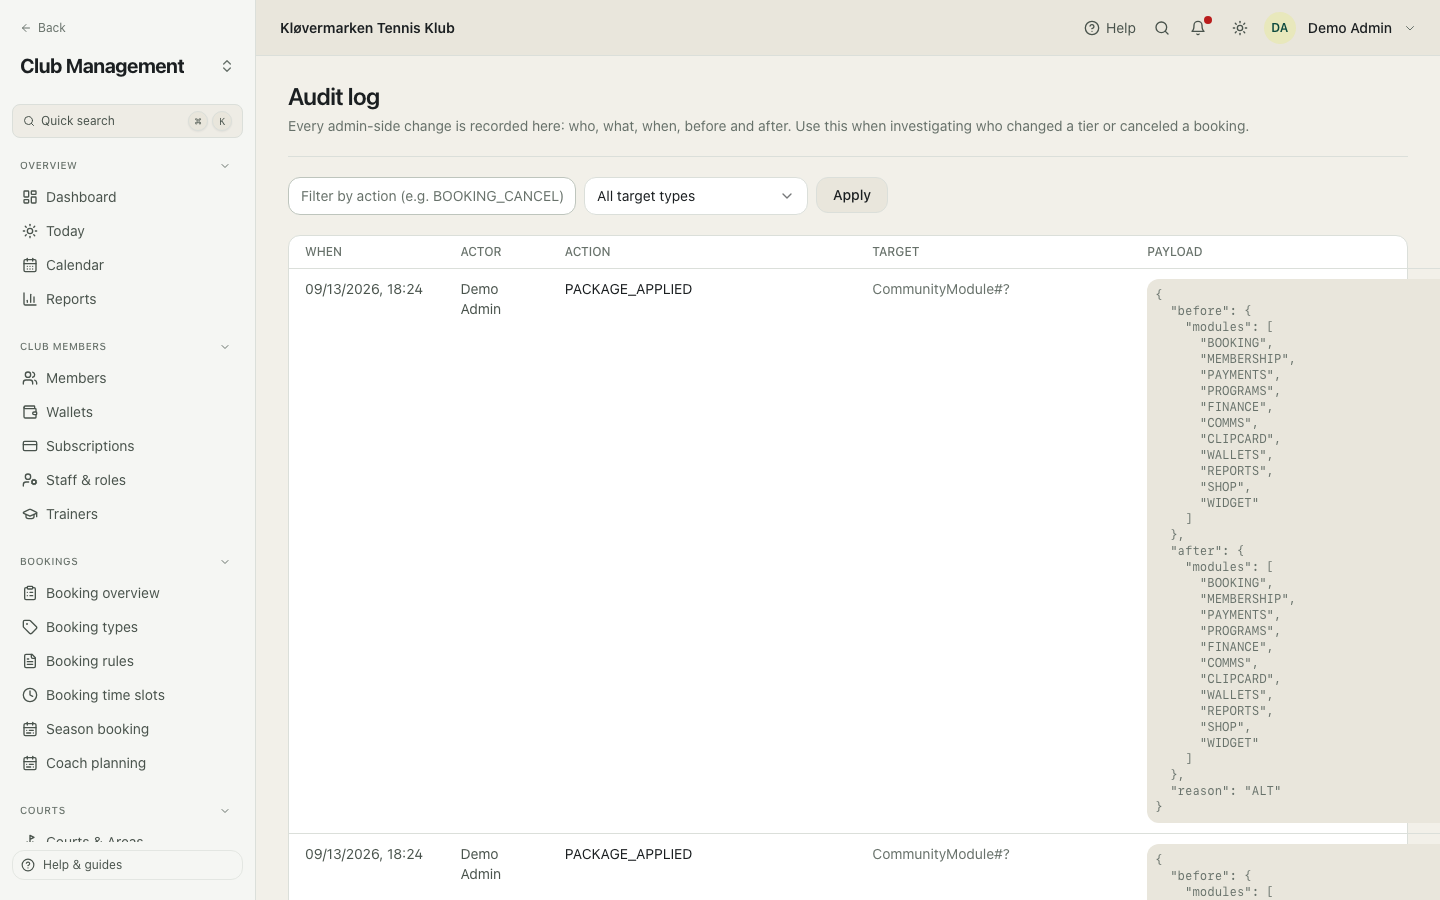This screenshot has width=1440, height=900.
Task: Focus the Quick search field
Action: click(127, 121)
